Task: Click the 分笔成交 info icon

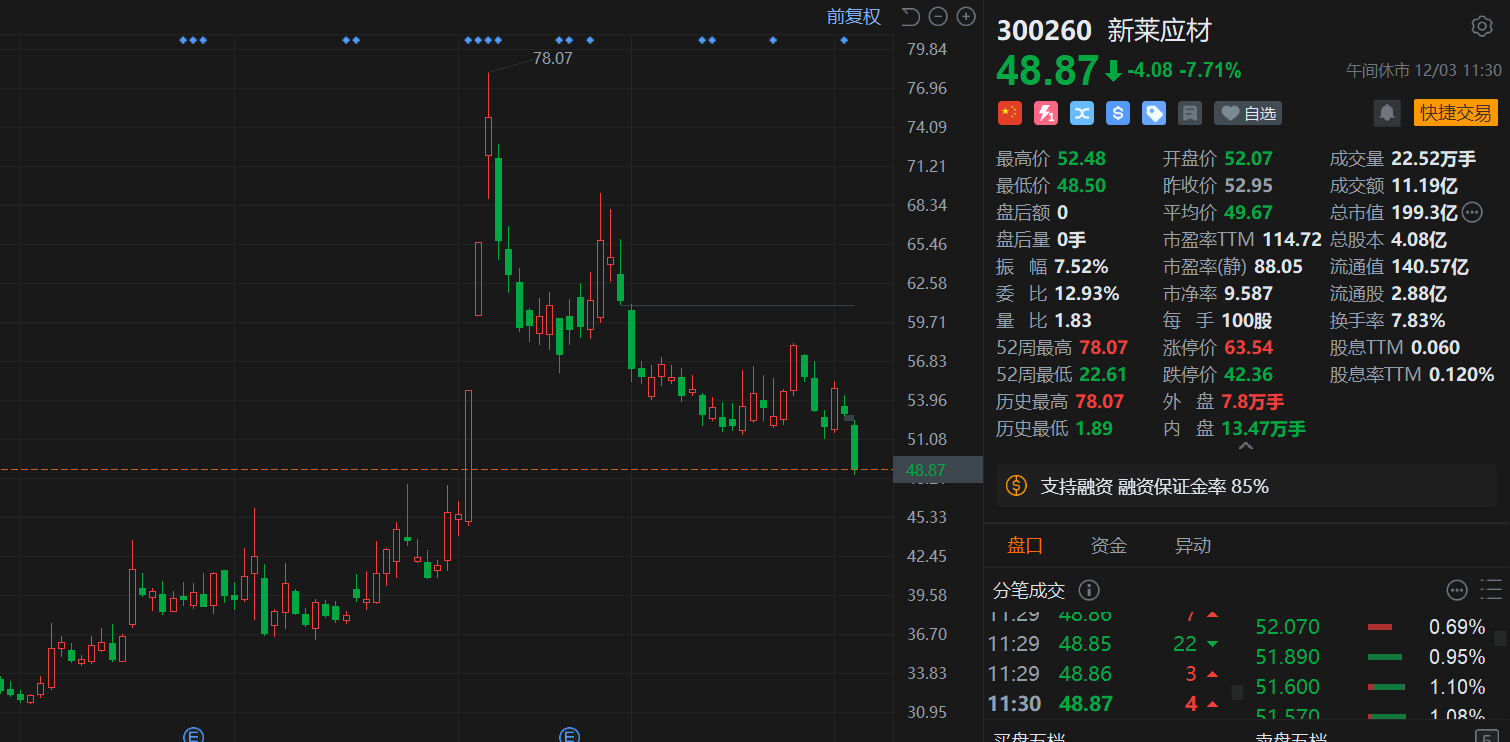Action: [1090, 590]
